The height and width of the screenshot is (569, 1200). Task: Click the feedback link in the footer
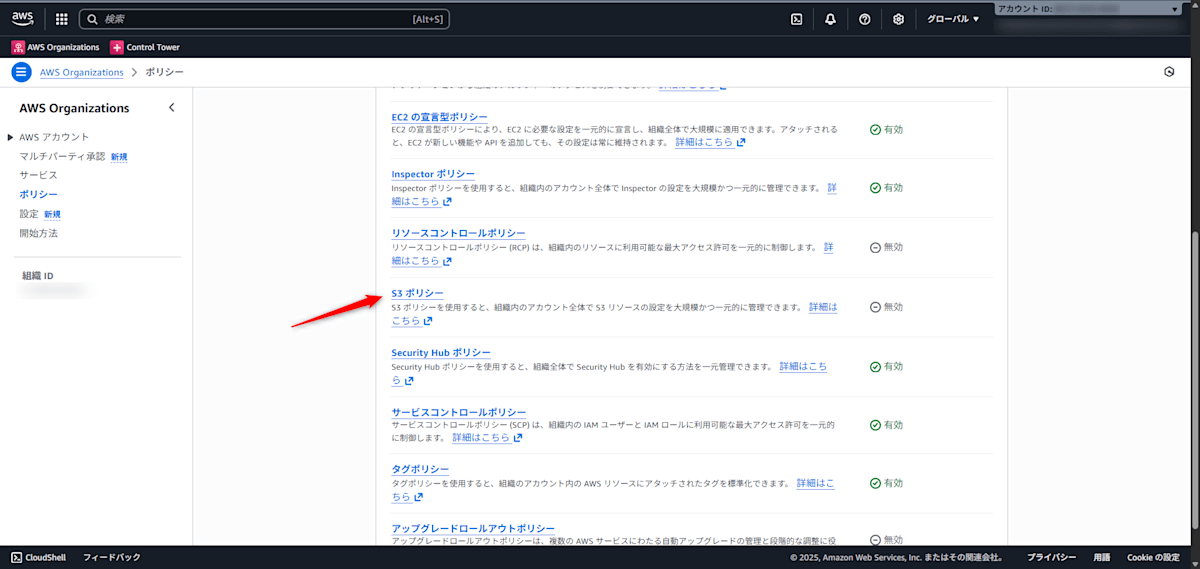coord(111,557)
